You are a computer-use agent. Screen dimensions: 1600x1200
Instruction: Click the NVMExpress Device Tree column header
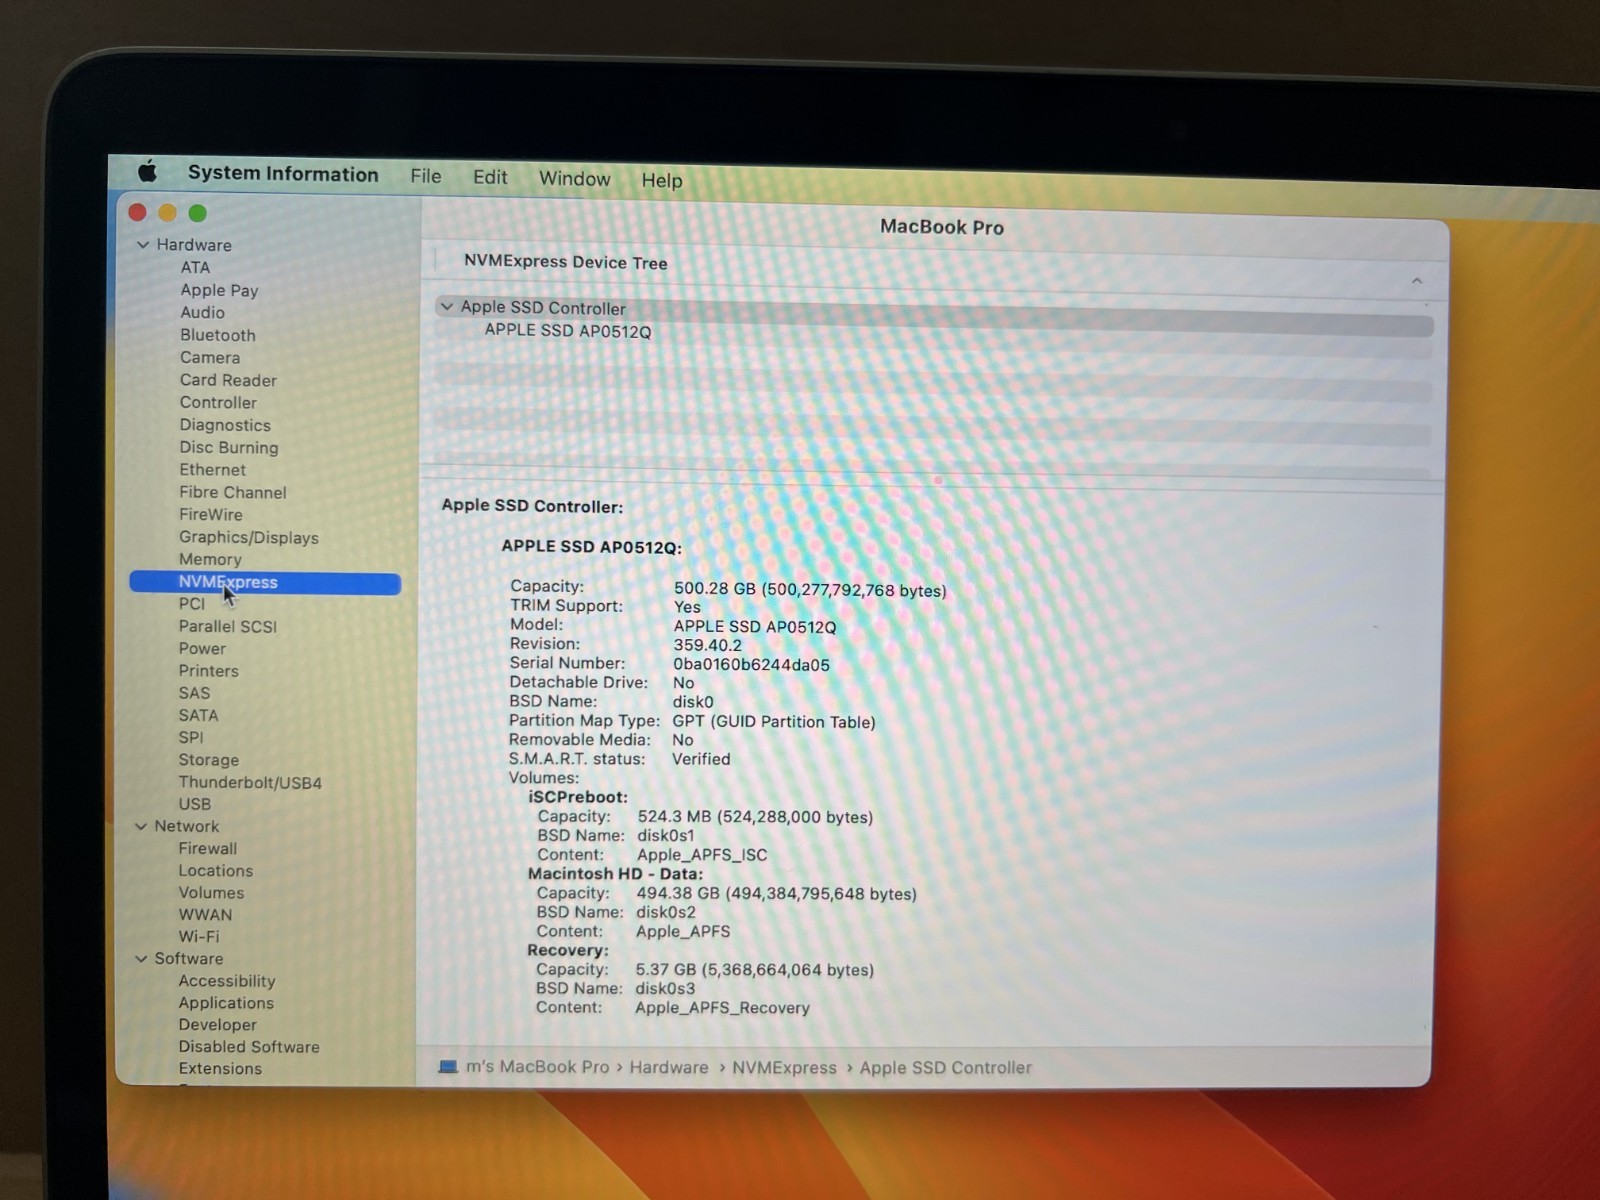[x=565, y=262]
